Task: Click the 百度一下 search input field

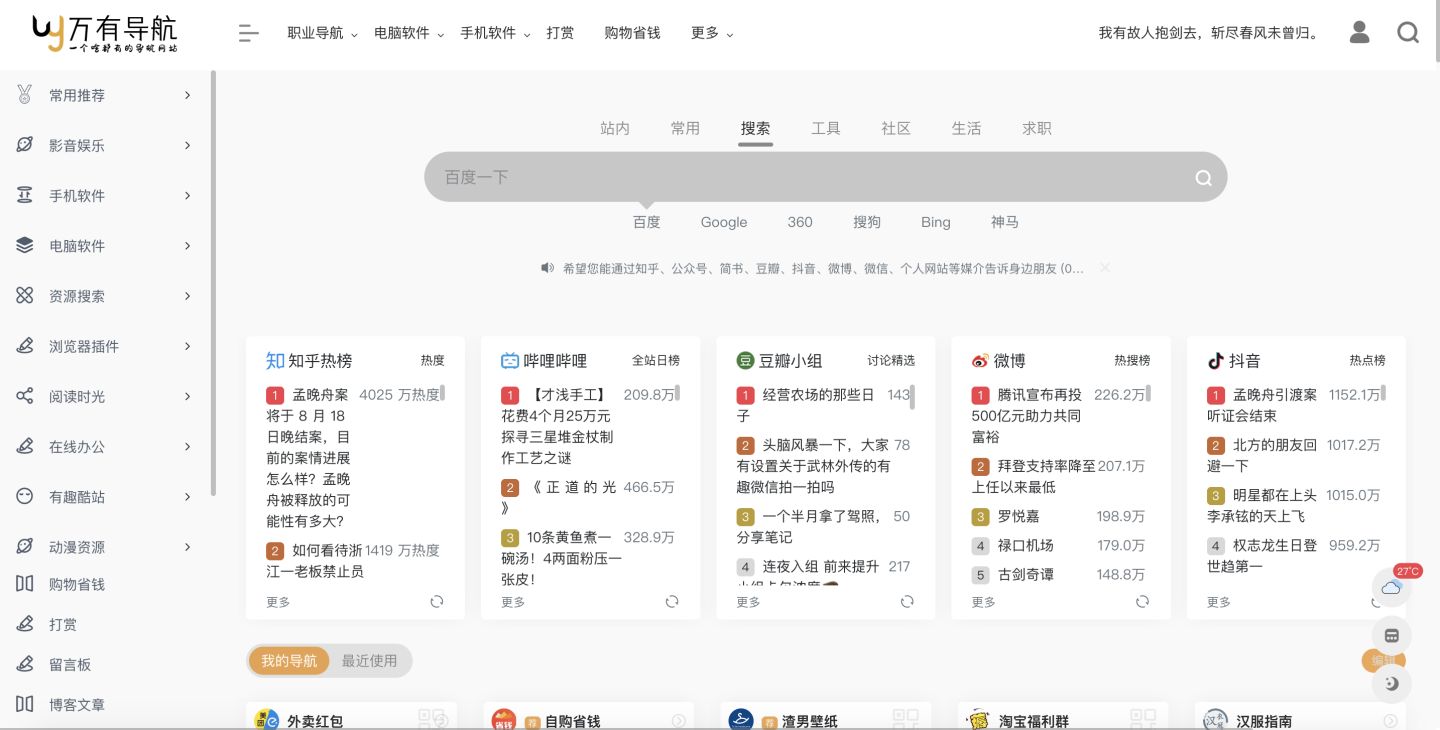Action: [800, 177]
